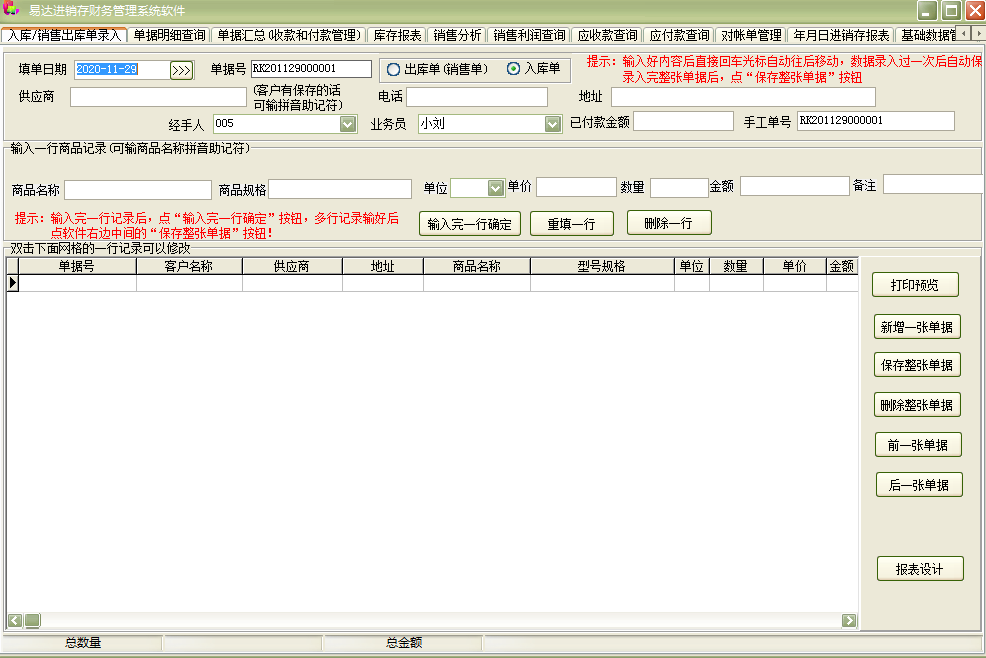Click the 地址 grid column header
The width and height of the screenshot is (986, 658).
click(x=382, y=266)
